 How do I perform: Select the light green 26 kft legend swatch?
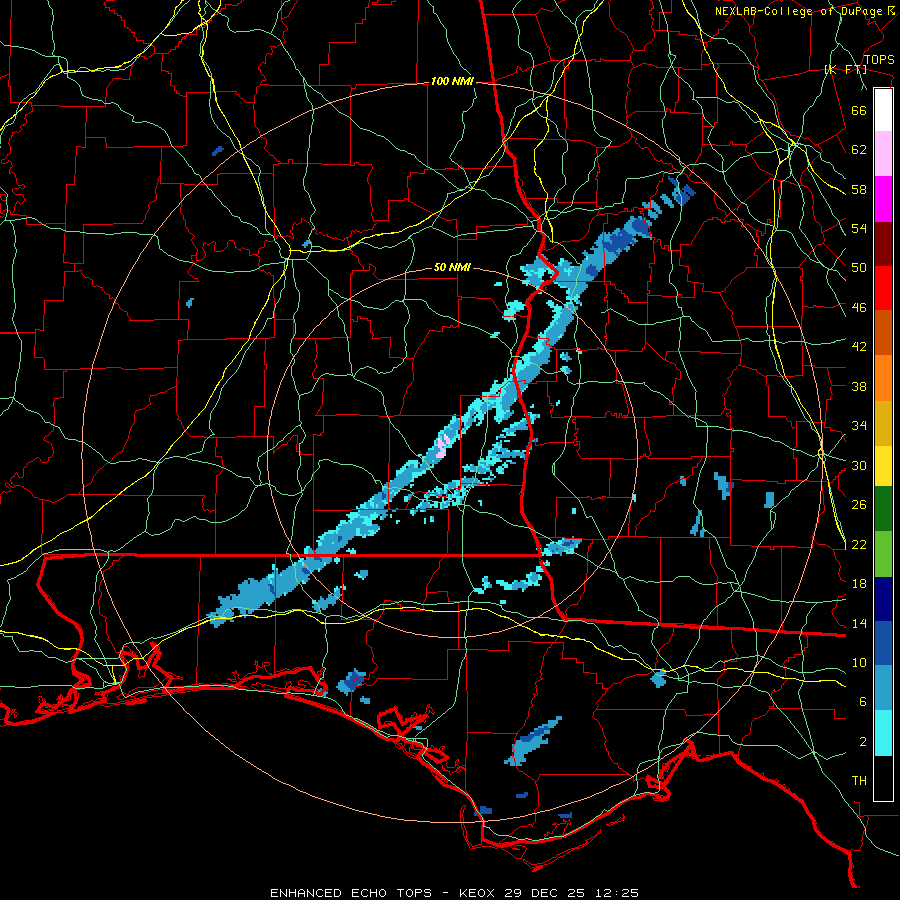click(883, 554)
